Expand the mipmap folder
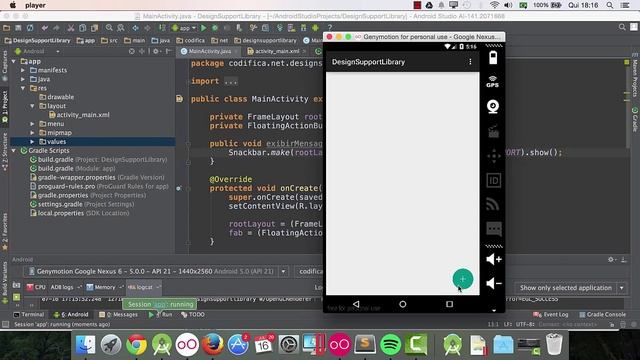640x360 pixels. [32, 133]
